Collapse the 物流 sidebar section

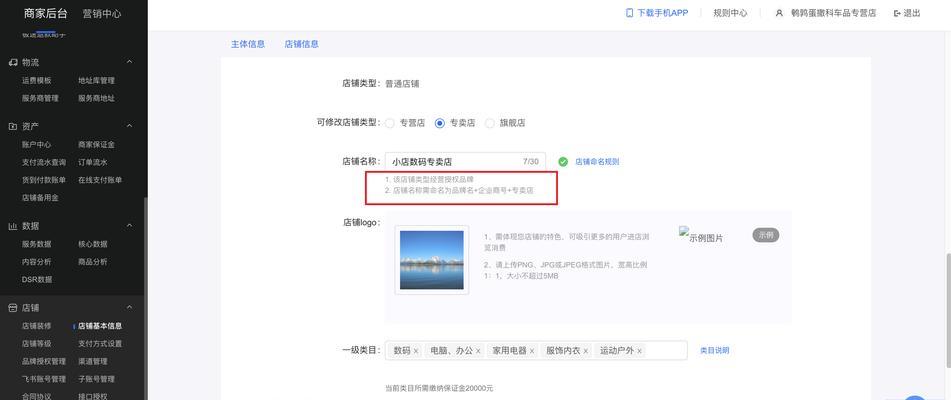[x=129, y=62]
